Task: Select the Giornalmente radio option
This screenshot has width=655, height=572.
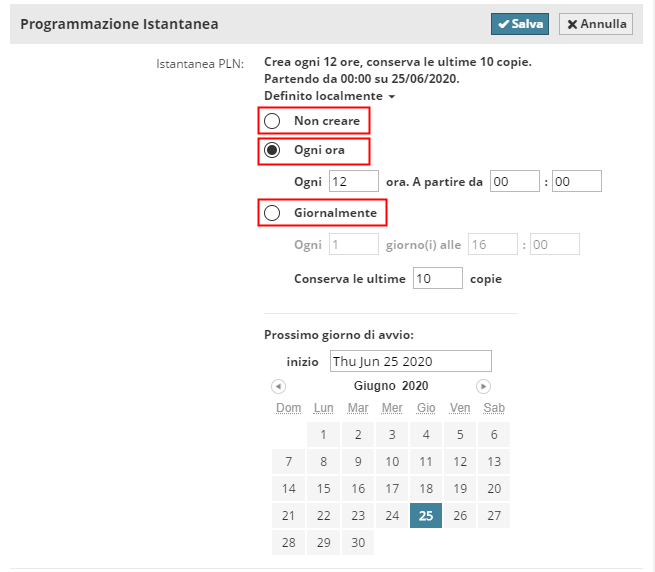Action: pyautogui.click(x=272, y=213)
